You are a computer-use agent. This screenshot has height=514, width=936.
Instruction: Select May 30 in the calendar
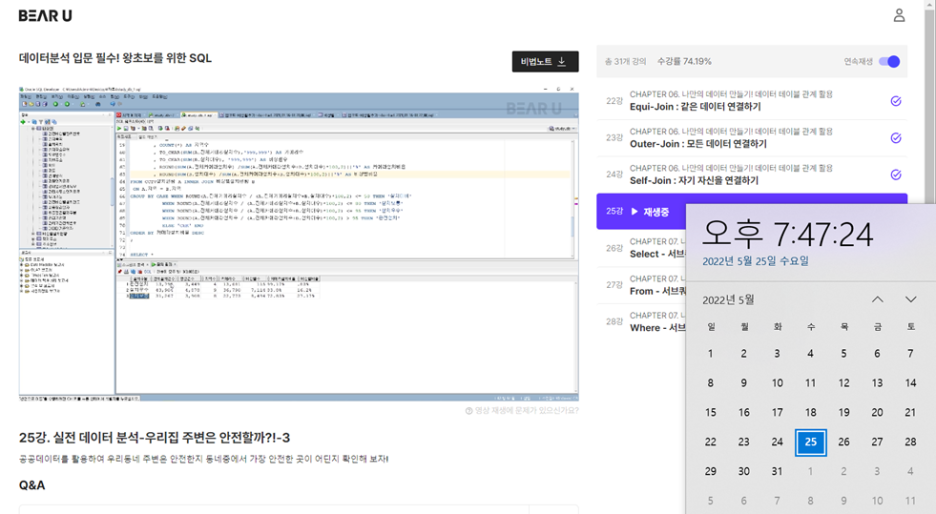pyautogui.click(x=744, y=472)
